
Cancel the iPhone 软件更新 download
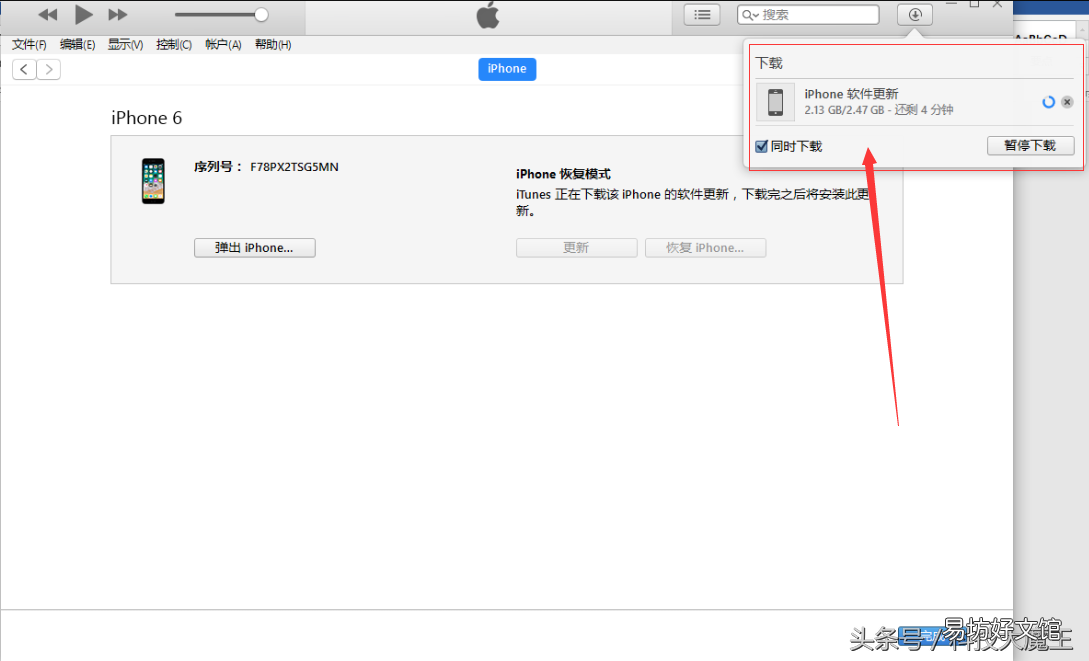coord(1067,102)
